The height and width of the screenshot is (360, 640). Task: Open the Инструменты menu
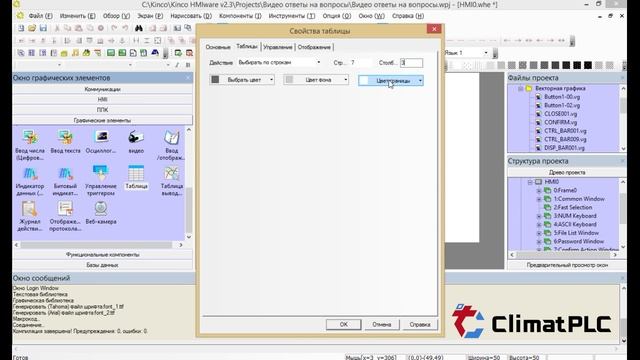[291, 16]
